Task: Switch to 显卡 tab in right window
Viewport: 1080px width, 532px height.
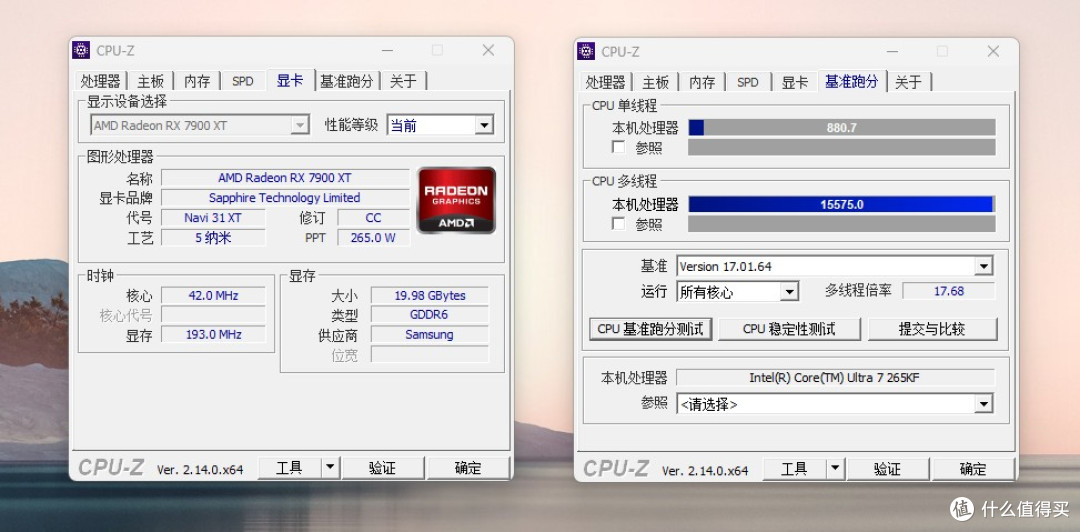Action: point(794,82)
